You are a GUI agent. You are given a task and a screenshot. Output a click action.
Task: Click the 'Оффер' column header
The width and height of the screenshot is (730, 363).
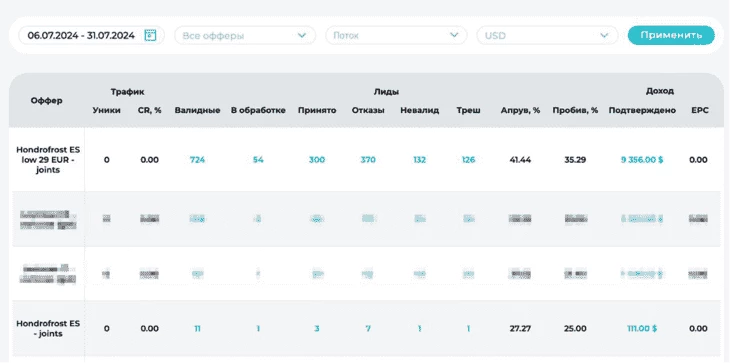[47, 101]
